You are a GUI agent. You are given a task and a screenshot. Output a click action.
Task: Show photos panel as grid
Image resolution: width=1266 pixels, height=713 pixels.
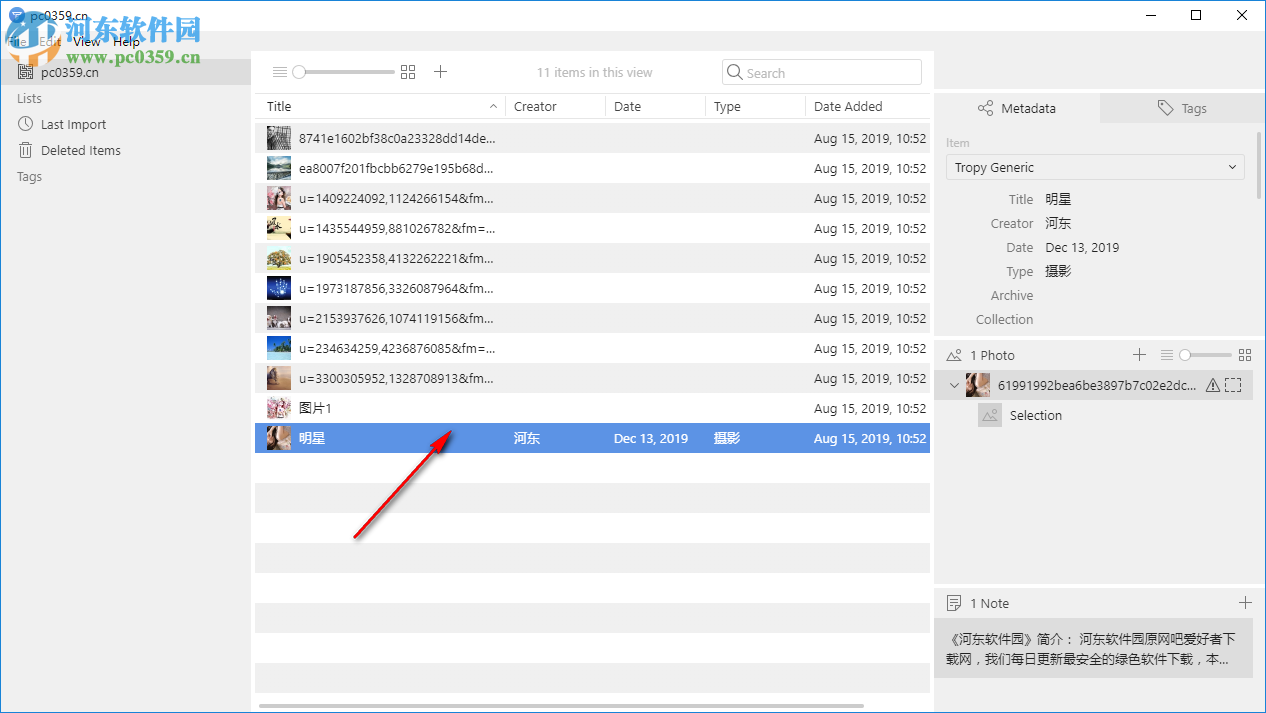tap(1244, 355)
